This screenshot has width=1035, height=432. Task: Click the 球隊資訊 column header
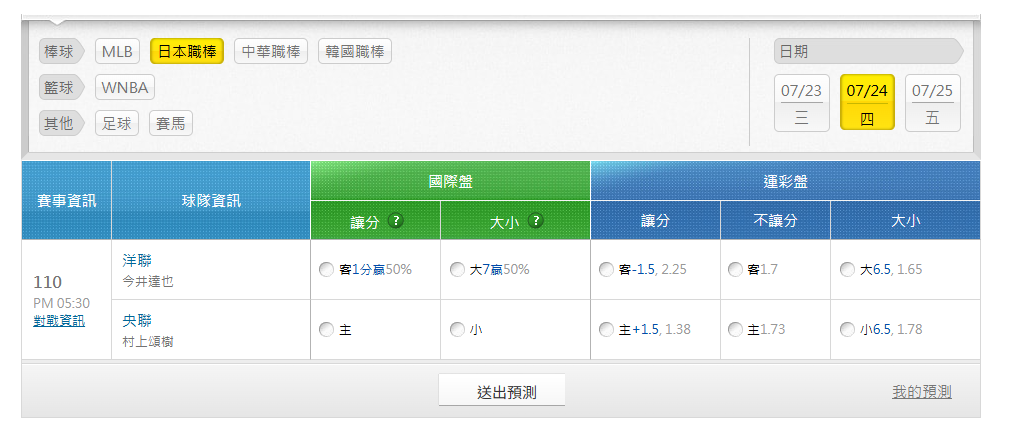[211, 200]
